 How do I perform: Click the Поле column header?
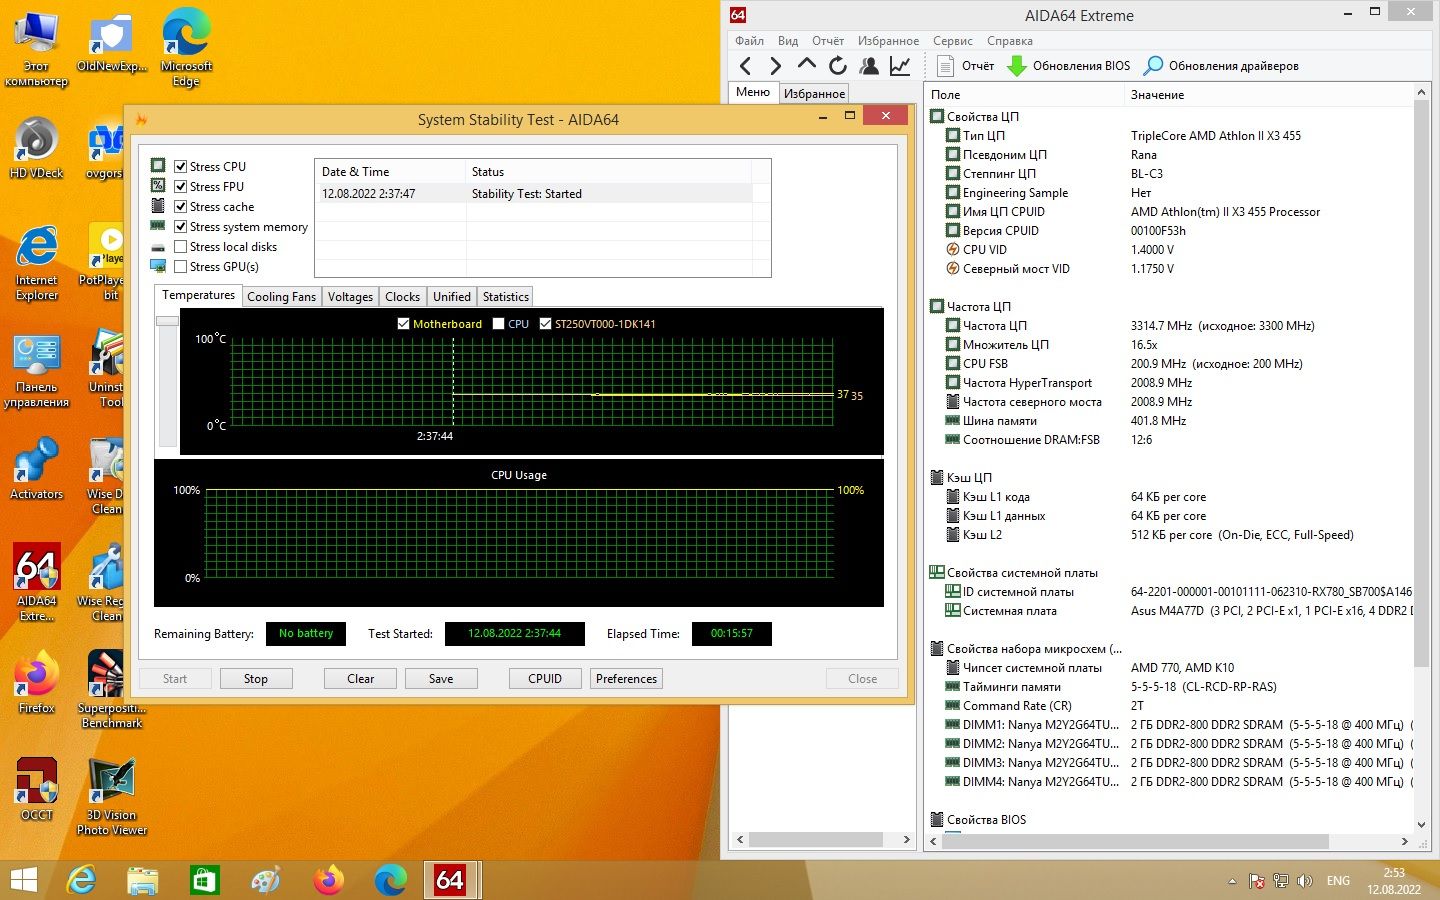[1025, 95]
